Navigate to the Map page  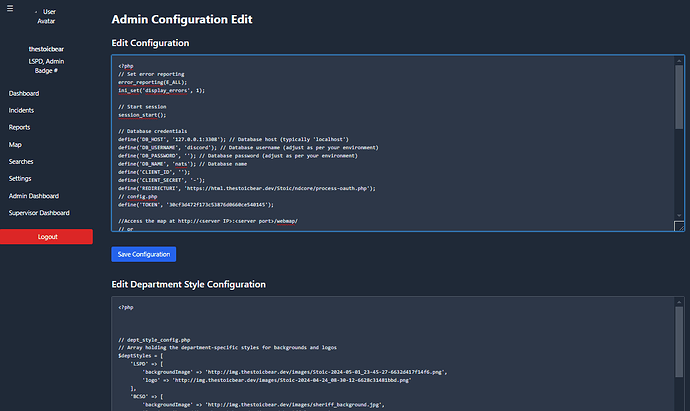[15, 144]
